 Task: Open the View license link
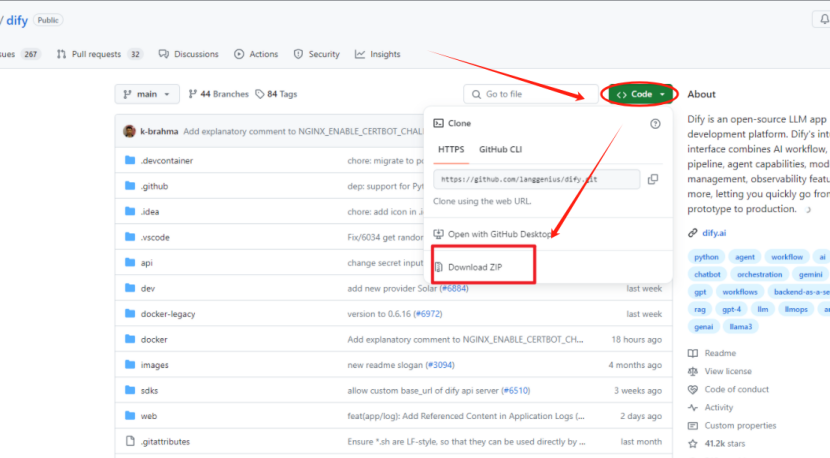[720, 371]
